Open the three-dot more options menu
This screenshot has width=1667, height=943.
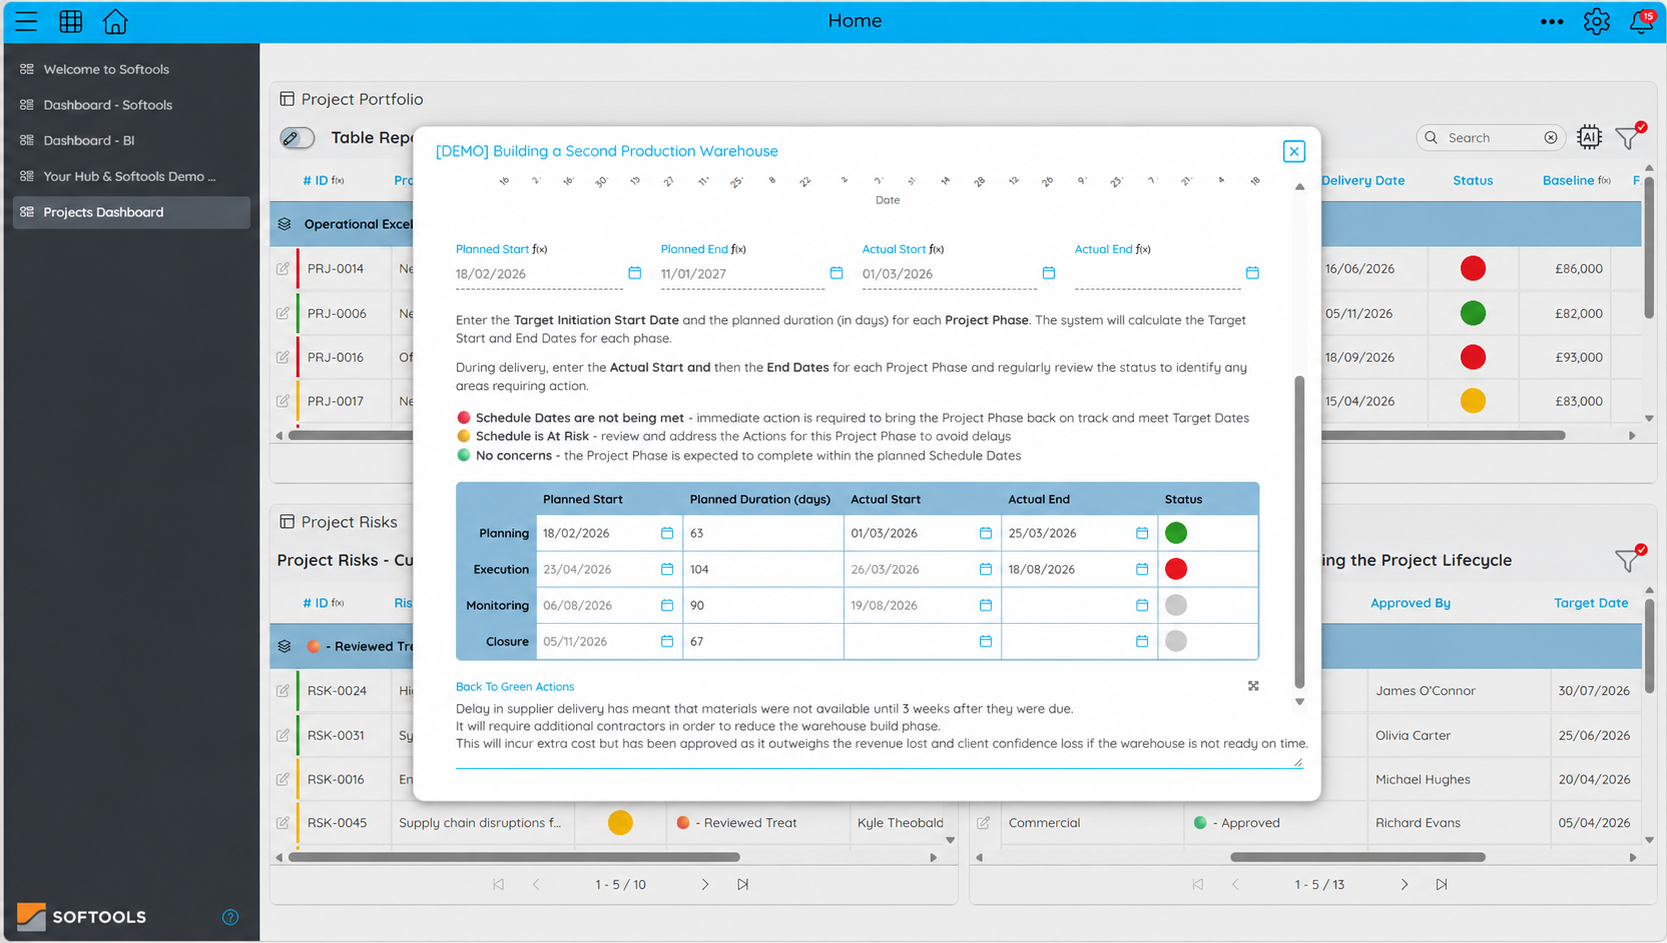click(1551, 21)
